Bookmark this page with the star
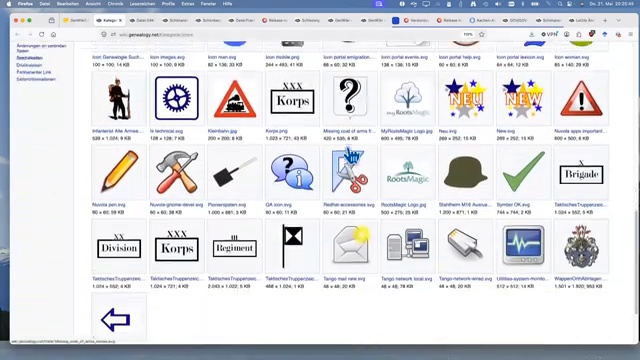The image size is (640, 360). pyautogui.click(x=482, y=35)
